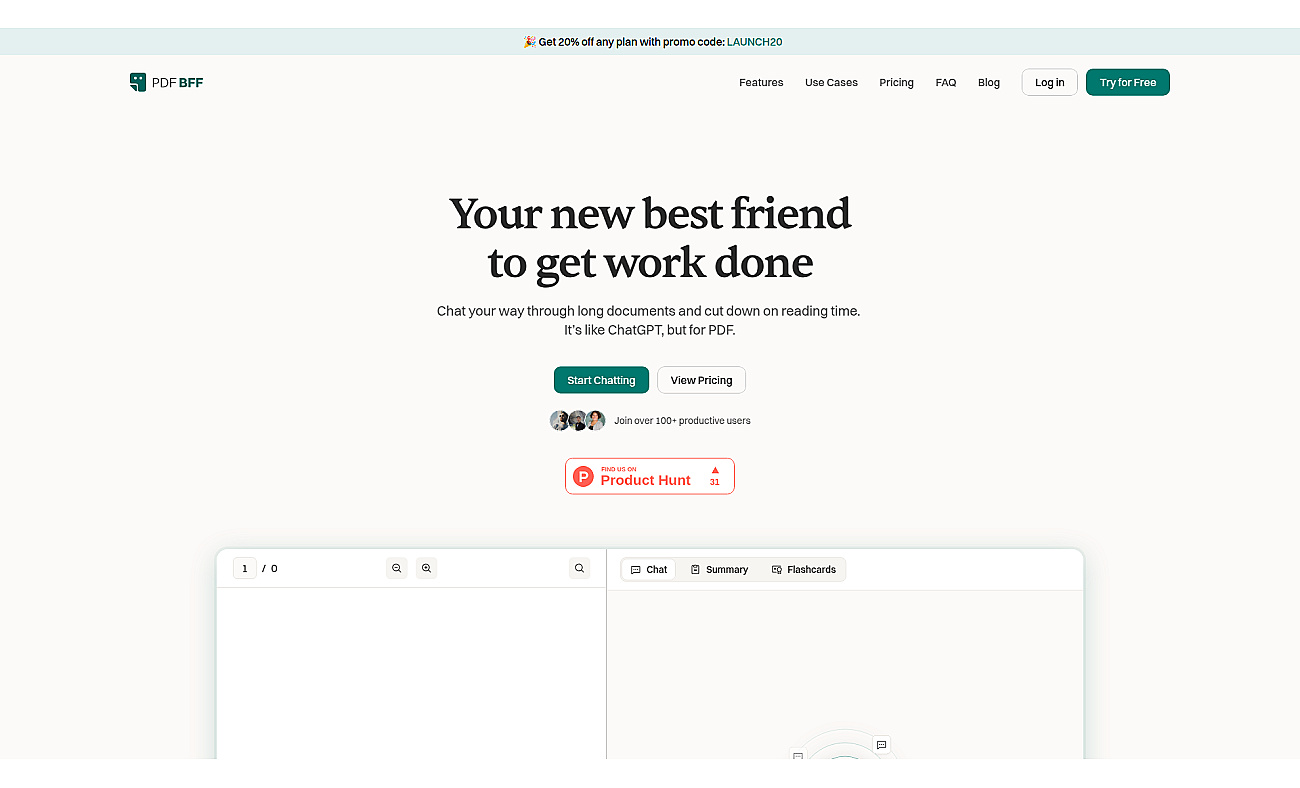This screenshot has width=1300, height=788.
Task: Open the FAQ nav link
Action: [946, 83]
